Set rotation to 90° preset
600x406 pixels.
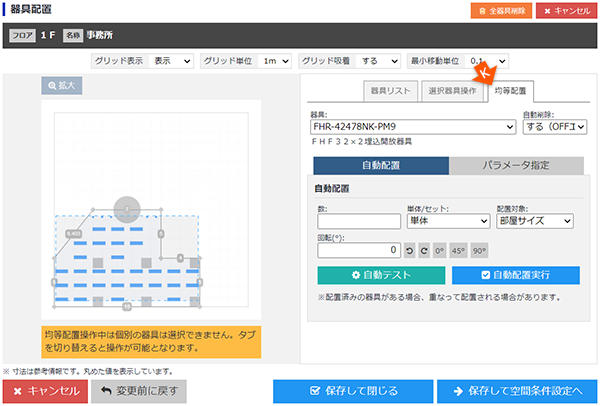pyautogui.click(x=480, y=250)
